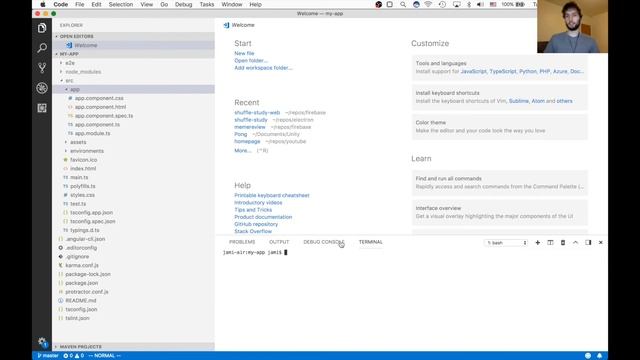
Task: Select the bash terminal dropdown
Action: [x=506, y=243]
